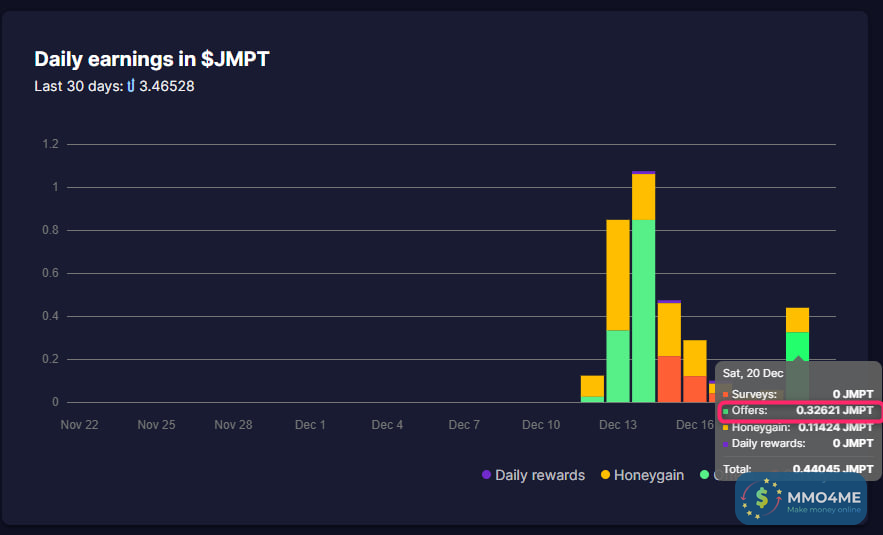
Task: Click the Nov 22 axis date label
Action: [79, 425]
